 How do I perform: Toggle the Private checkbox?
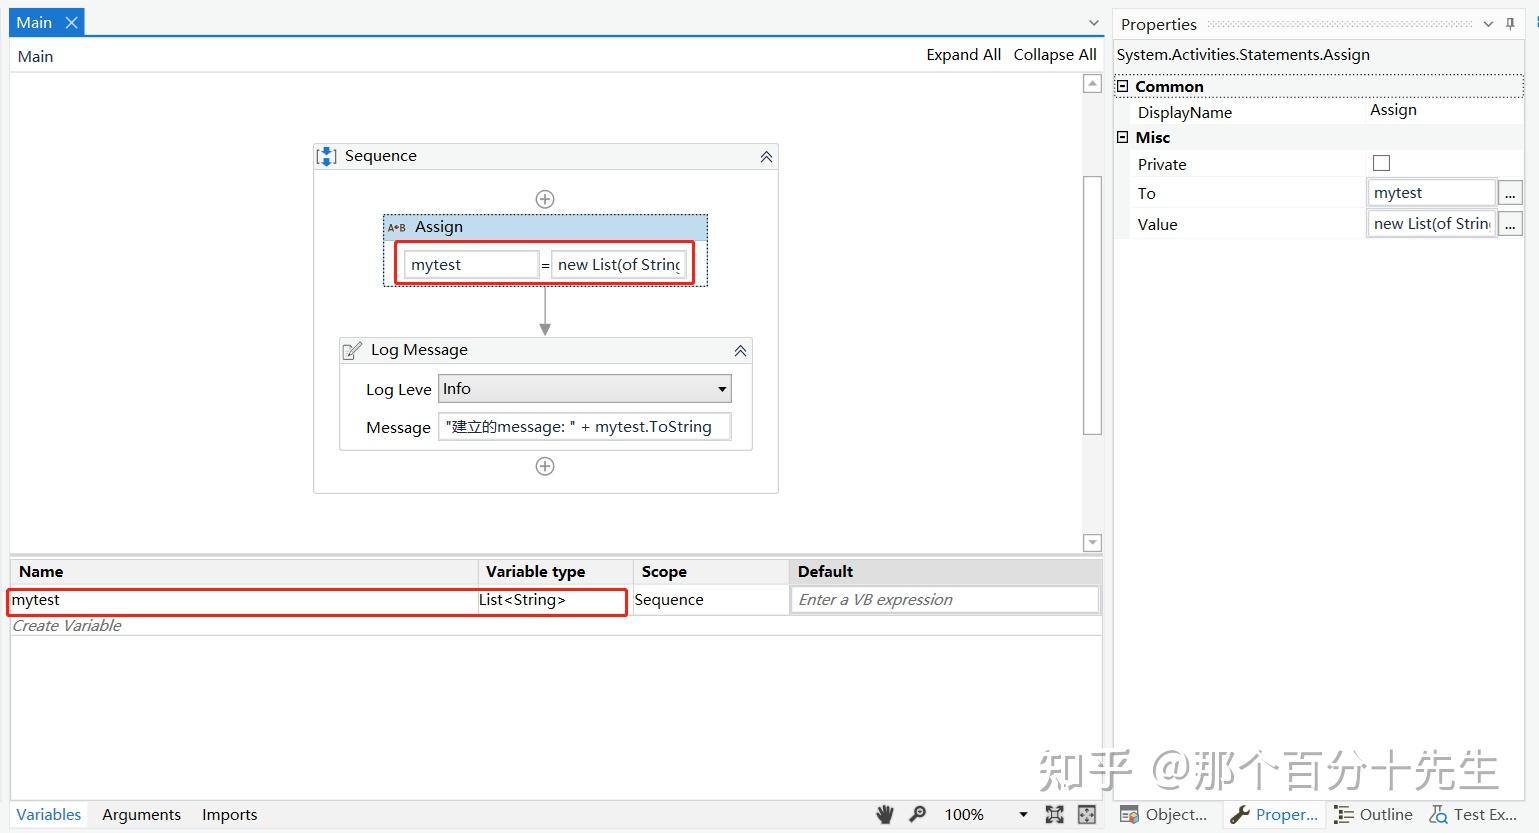(1381, 163)
